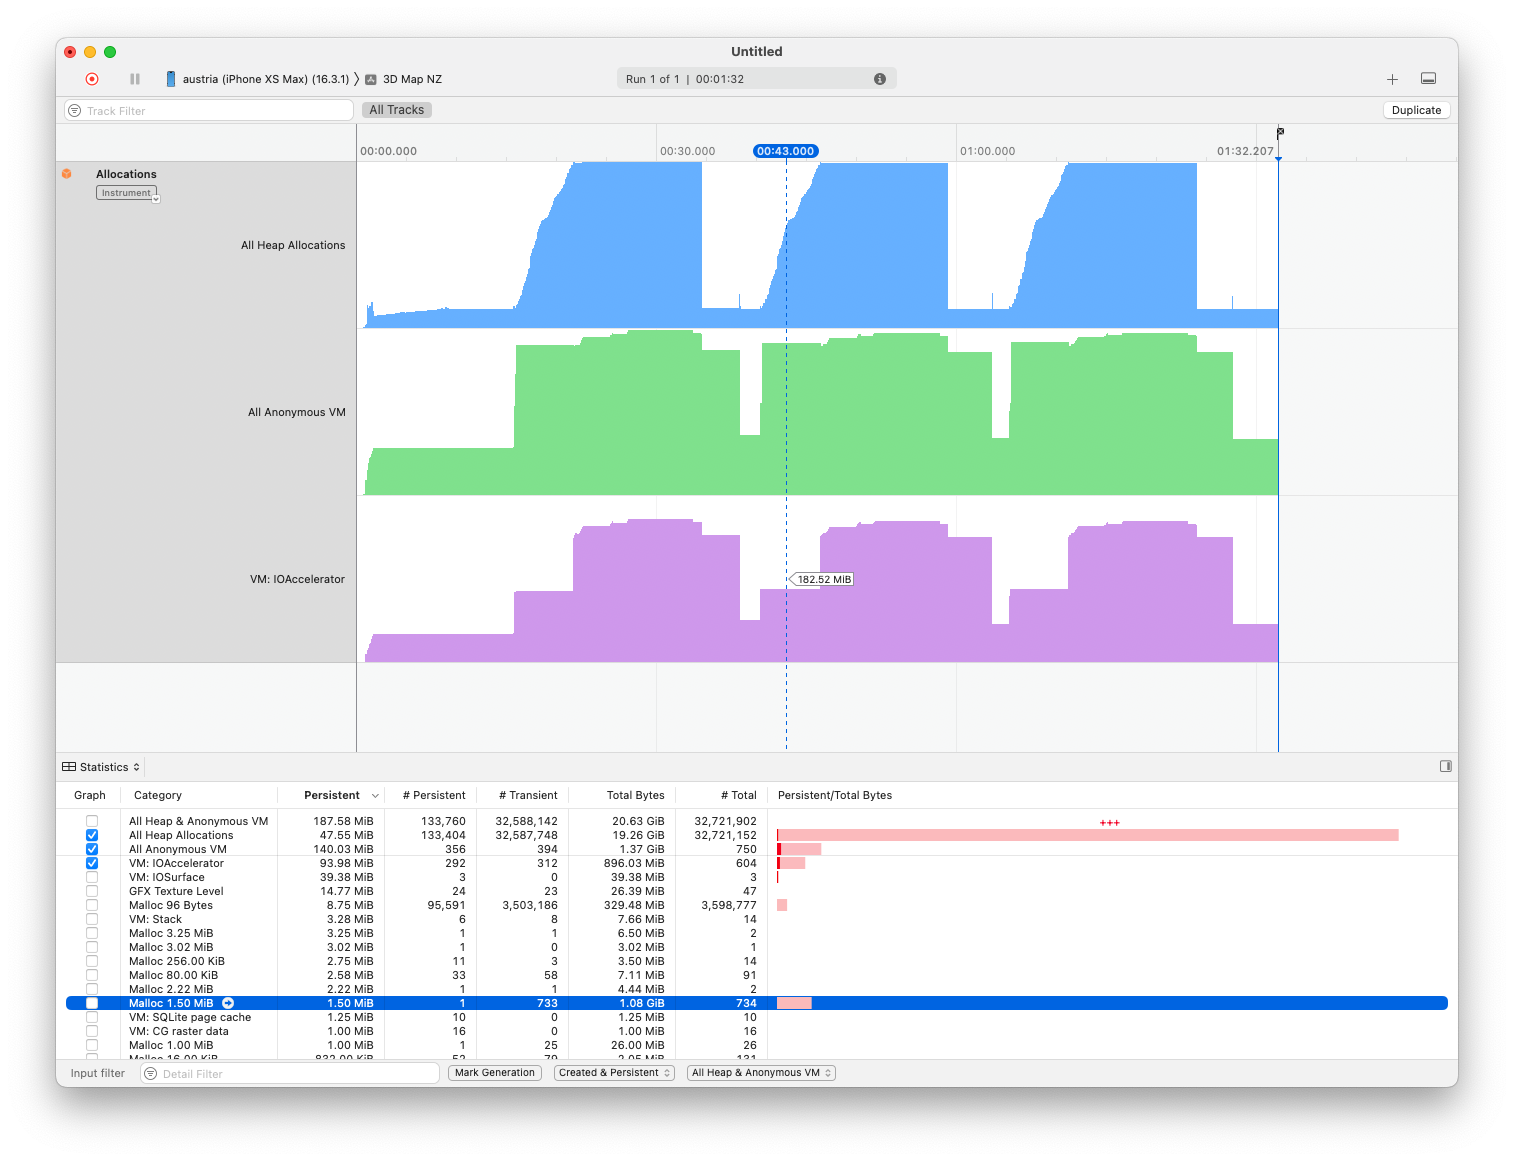1514x1161 pixels.
Task: Enable graph for Malloc 3.02 MiB
Action: pos(92,947)
